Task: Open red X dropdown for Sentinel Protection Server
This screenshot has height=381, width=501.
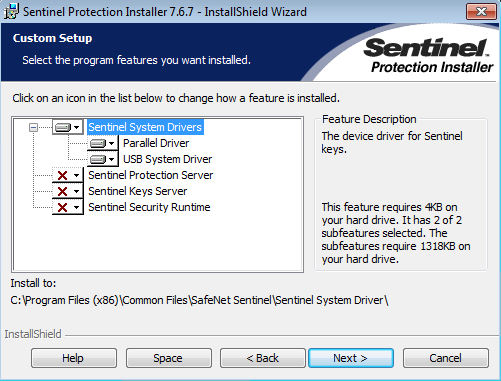Action: pyautogui.click(x=68, y=175)
